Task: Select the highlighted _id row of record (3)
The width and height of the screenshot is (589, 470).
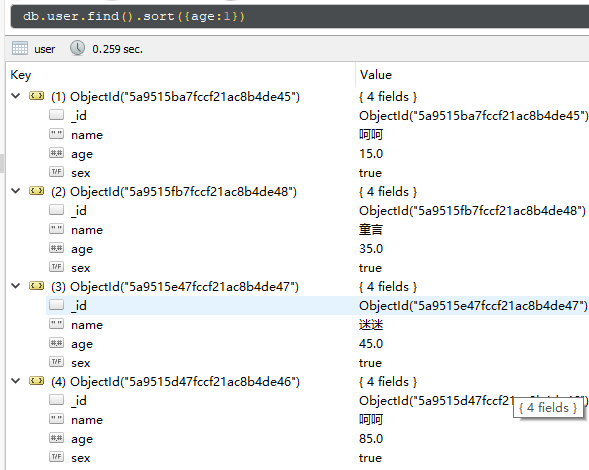Action: pyautogui.click(x=317, y=305)
